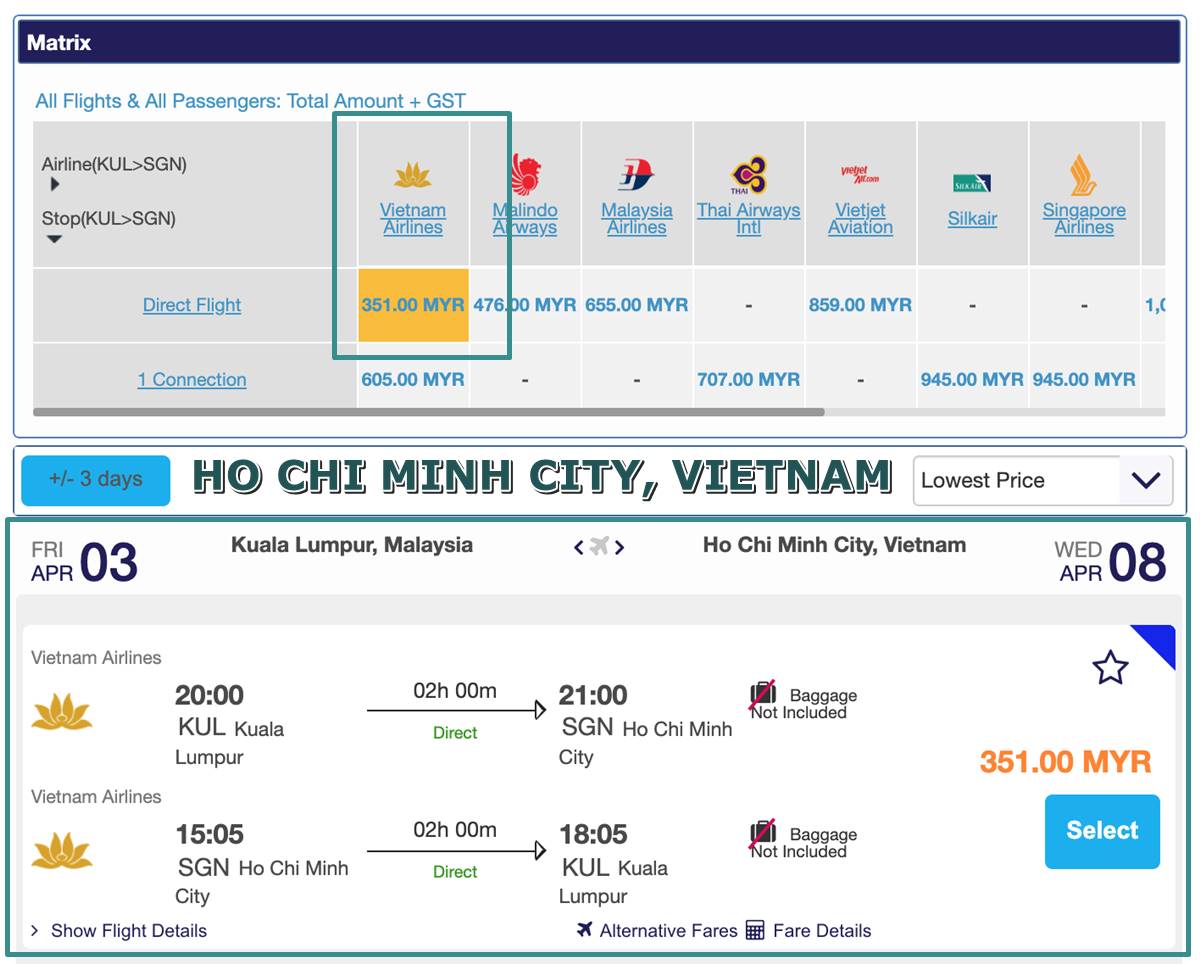Click the 1 Connection row link
Viewport: 1200px width, 964px height.
tap(192, 380)
